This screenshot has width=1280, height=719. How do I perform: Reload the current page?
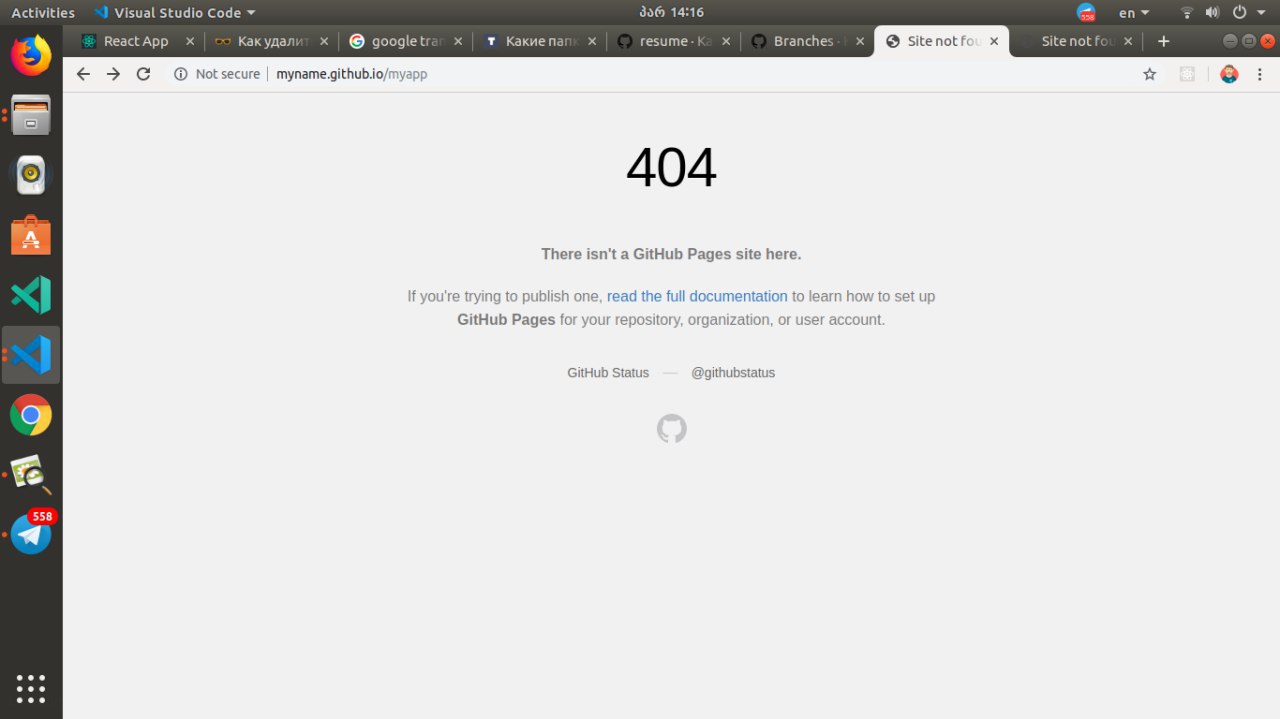click(x=143, y=74)
